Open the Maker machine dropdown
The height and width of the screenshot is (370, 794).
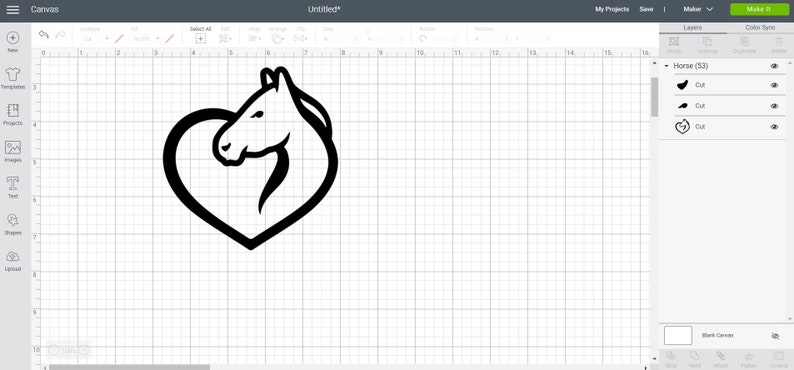tap(698, 9)
